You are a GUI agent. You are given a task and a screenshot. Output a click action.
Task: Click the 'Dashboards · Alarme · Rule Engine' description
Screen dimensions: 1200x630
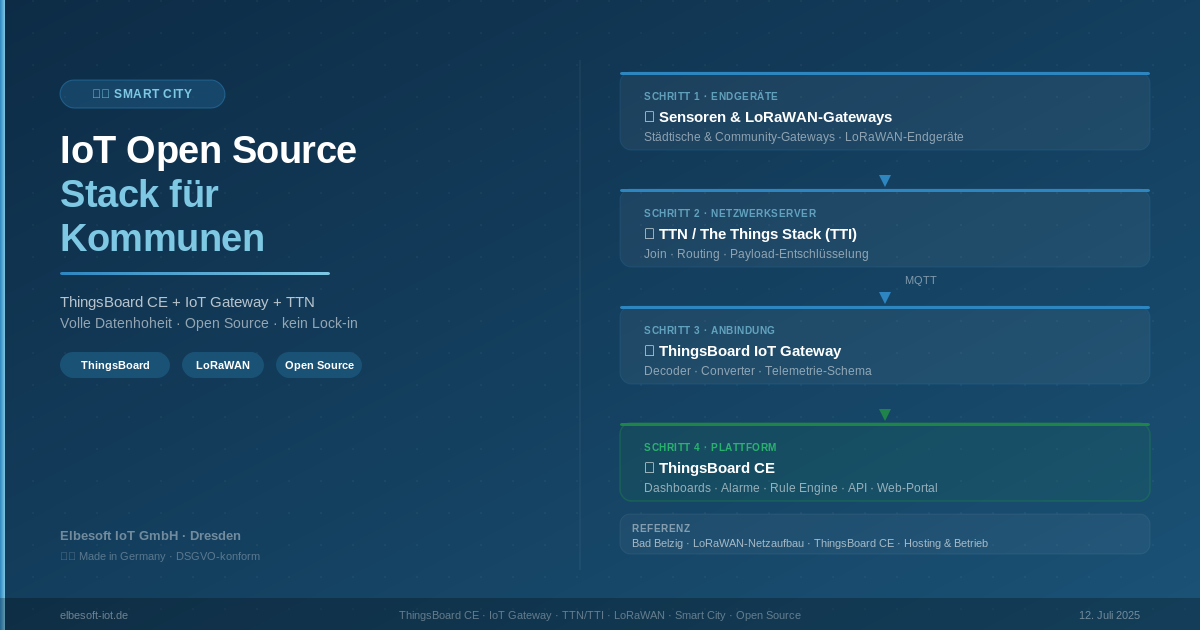(x=791, y=488)
